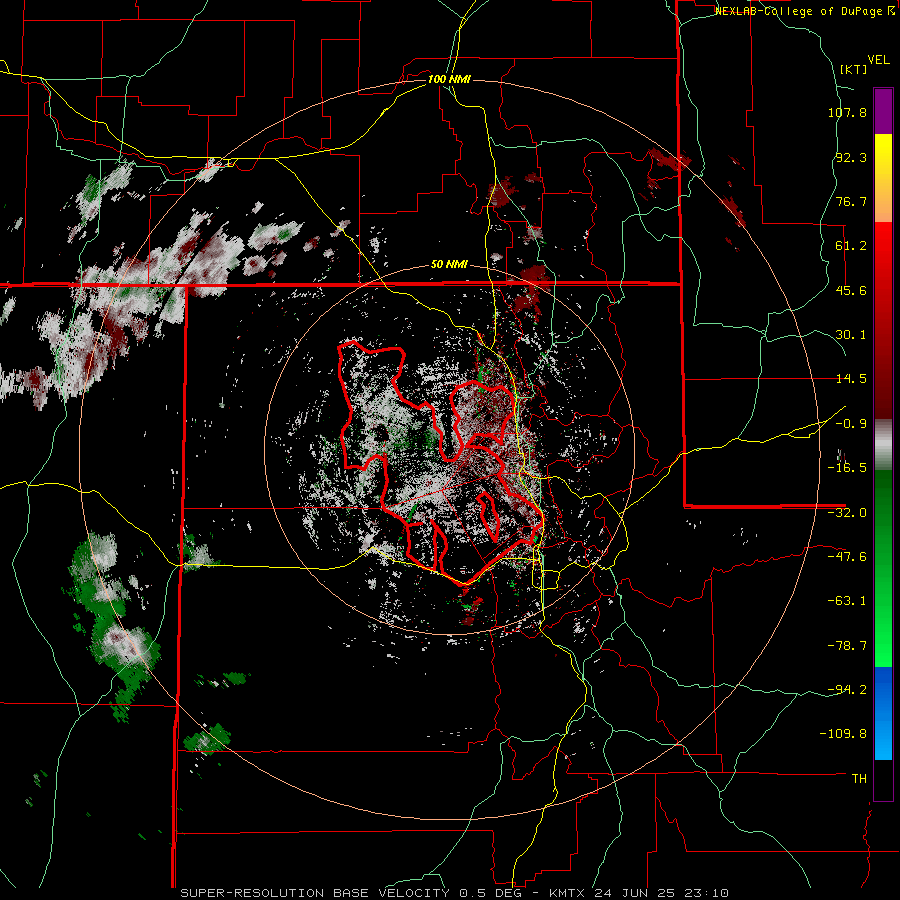Select the -63.1 legend value

click(847, 601)
